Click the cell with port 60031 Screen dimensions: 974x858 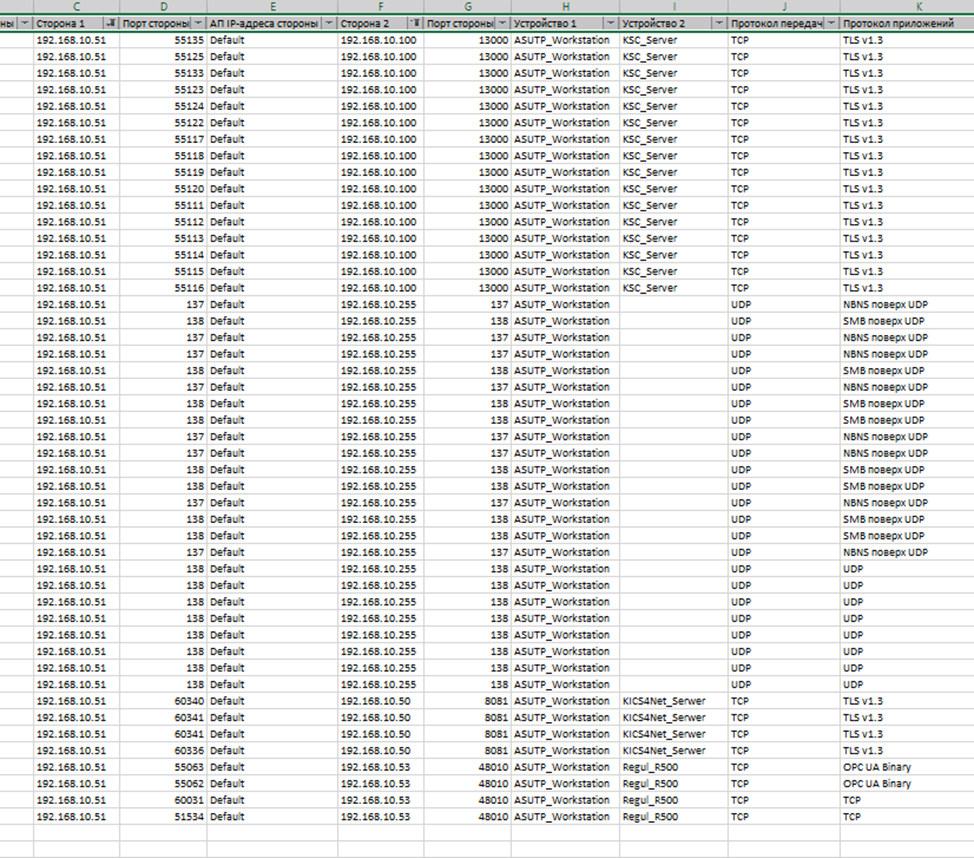click(163, 800)
